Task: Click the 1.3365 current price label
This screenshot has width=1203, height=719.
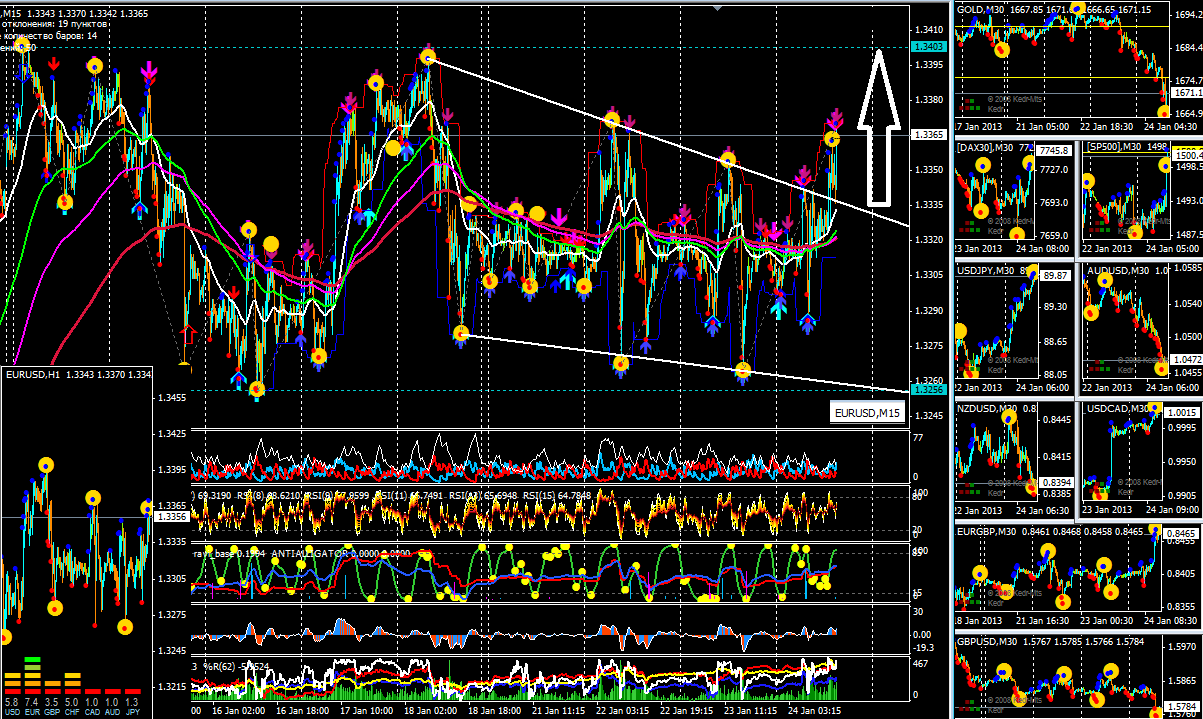Action: [928, 135]
